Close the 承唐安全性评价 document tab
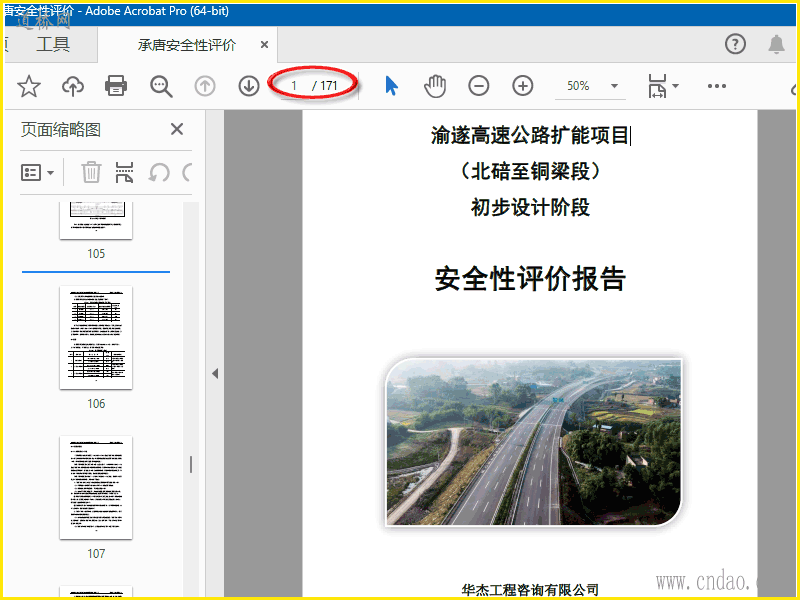Screen dimensions: 800x600 [264, 44]
